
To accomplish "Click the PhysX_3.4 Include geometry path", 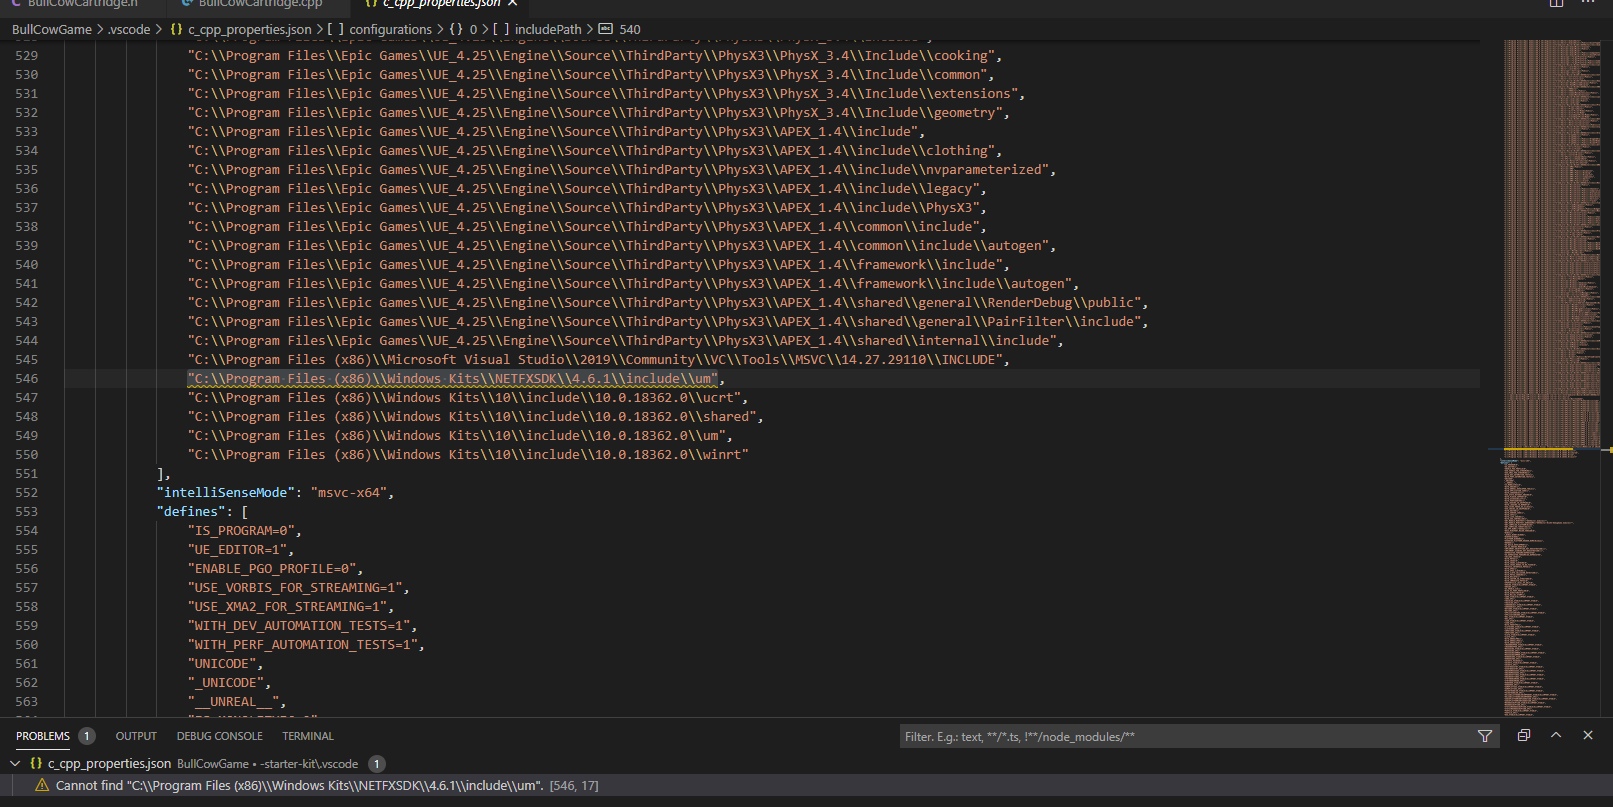I will pos(595,113).
